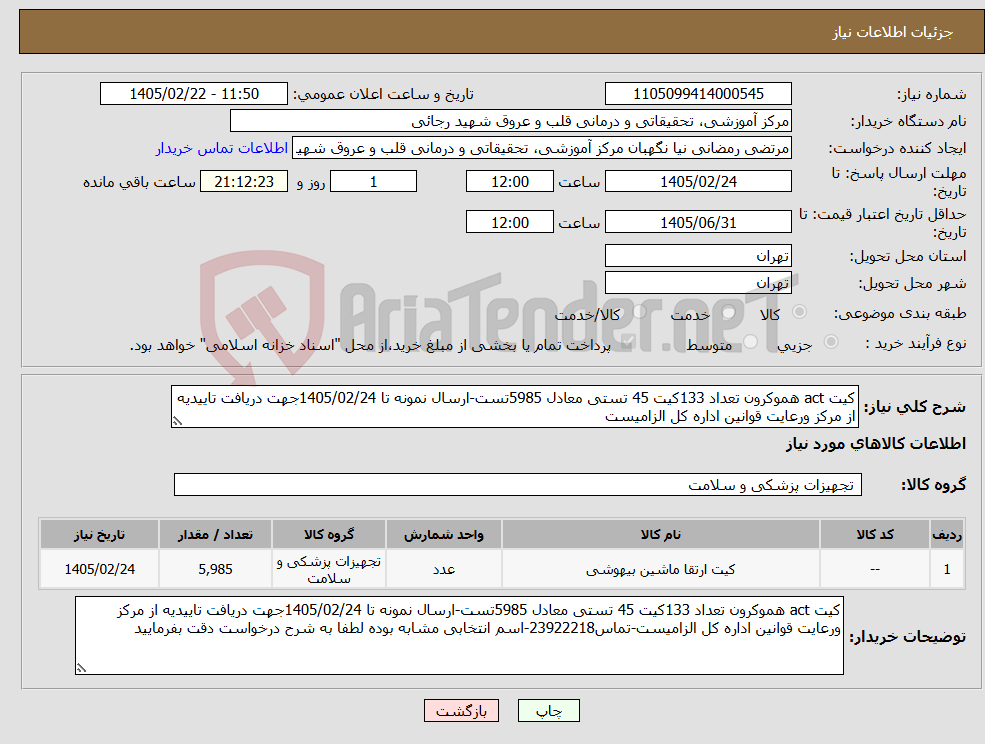Click the buyer notes text area
Viewport: 985px width, 744px height.
pos(459,635)
